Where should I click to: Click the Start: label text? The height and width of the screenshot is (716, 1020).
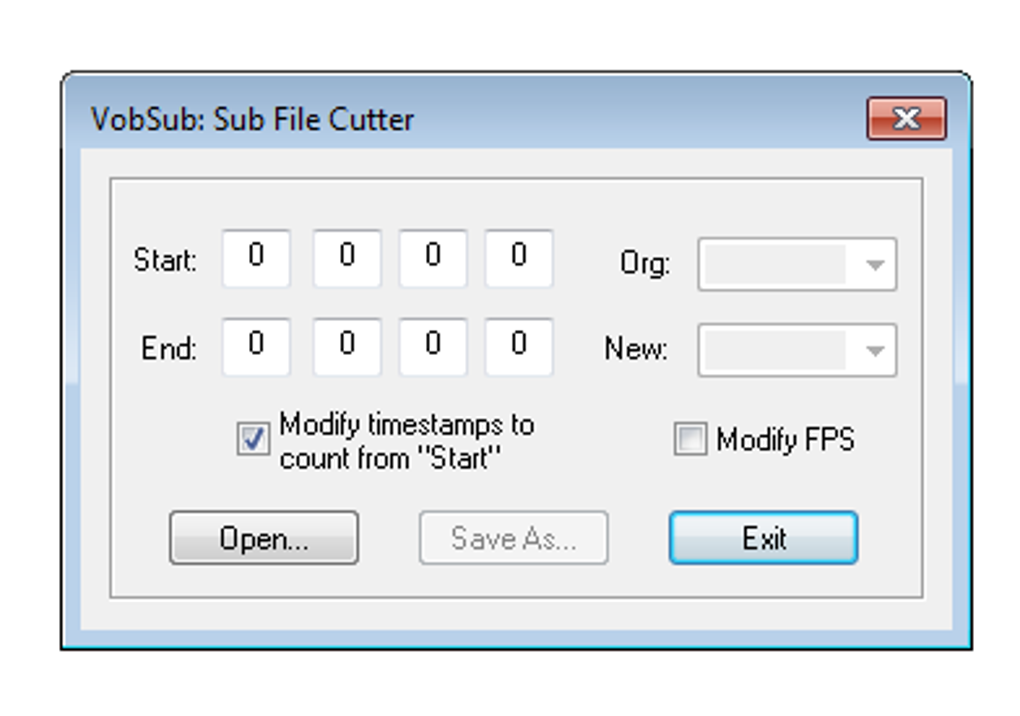click(x=165, y=261)
